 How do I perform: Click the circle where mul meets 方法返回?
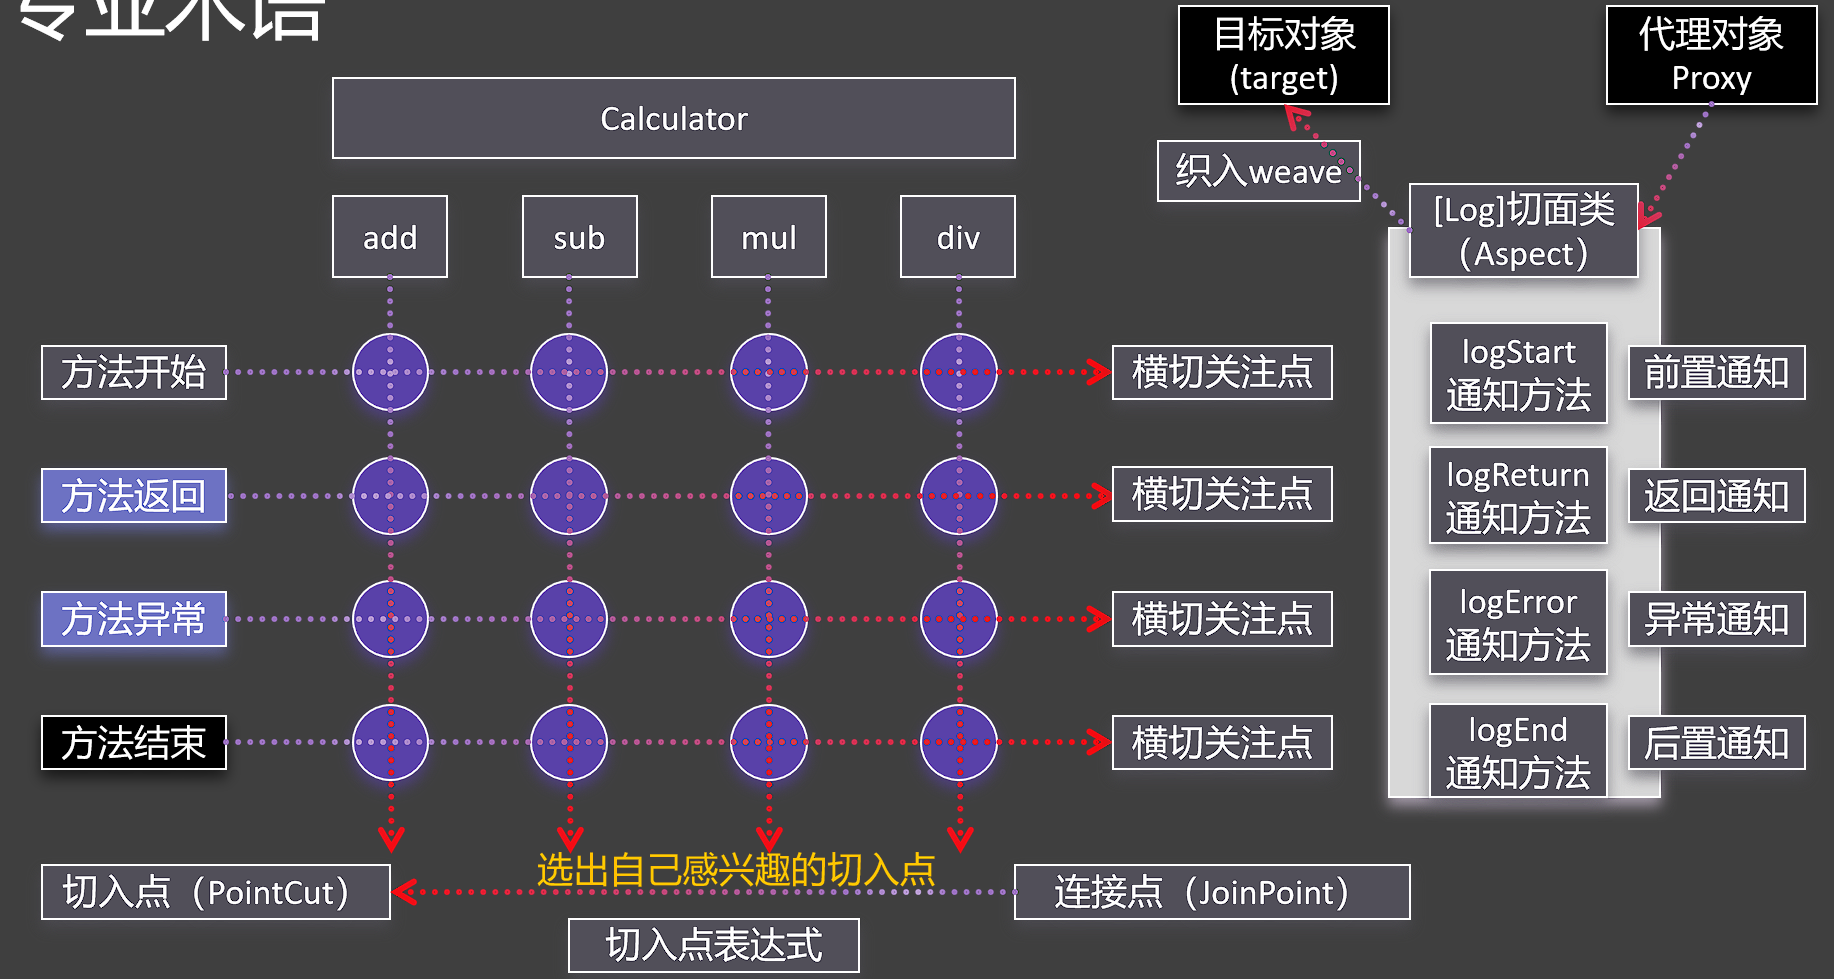[768, 495]
